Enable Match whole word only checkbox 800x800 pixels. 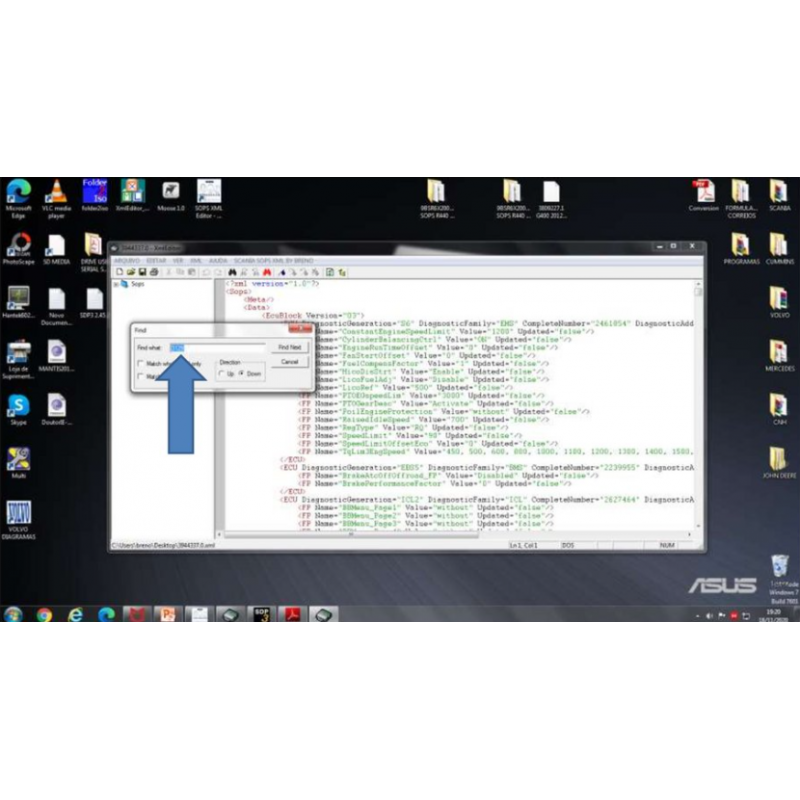click(141, 363)
